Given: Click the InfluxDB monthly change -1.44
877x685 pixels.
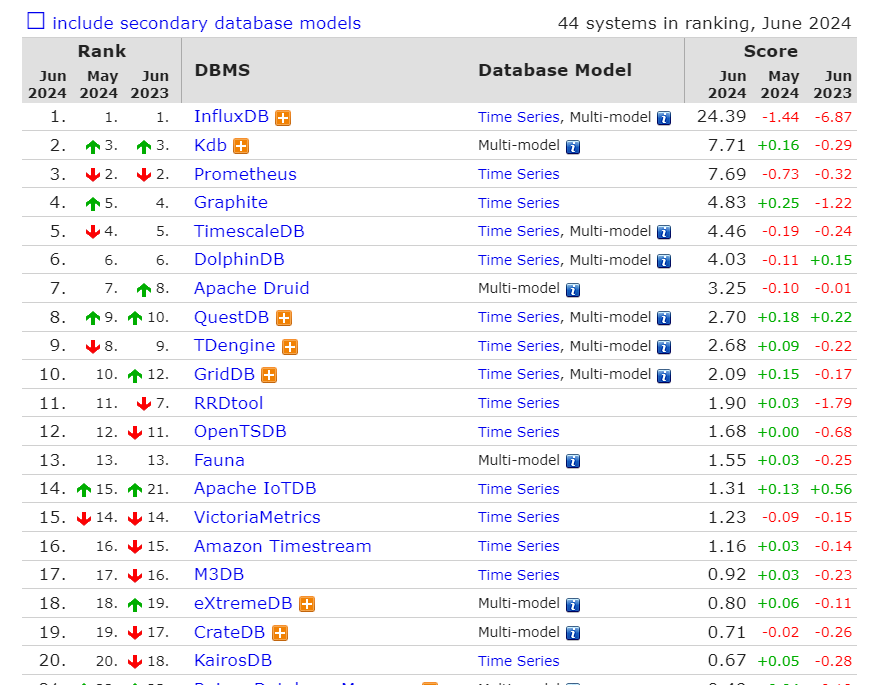Looking at the screenshot, I should [780, 117].
